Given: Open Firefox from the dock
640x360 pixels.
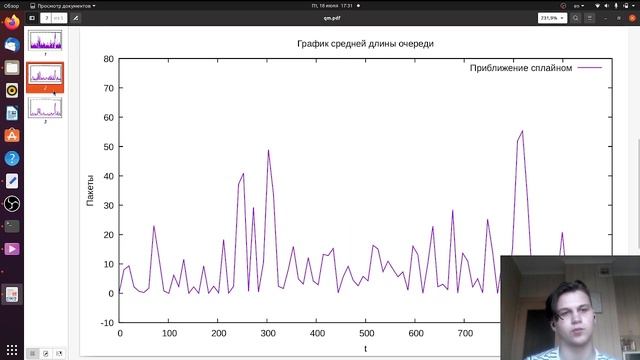Looking at the screenshot, I should pos(12,22).
